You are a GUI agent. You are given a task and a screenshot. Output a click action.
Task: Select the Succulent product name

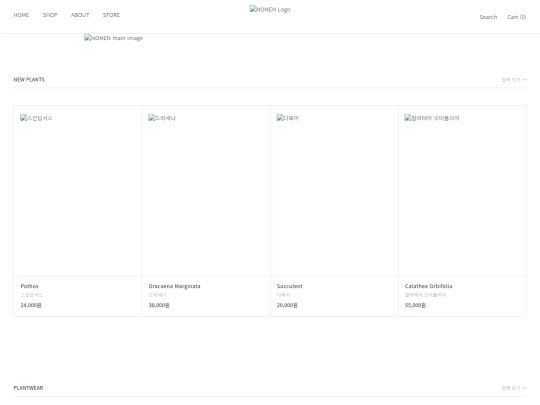(290, 286)
